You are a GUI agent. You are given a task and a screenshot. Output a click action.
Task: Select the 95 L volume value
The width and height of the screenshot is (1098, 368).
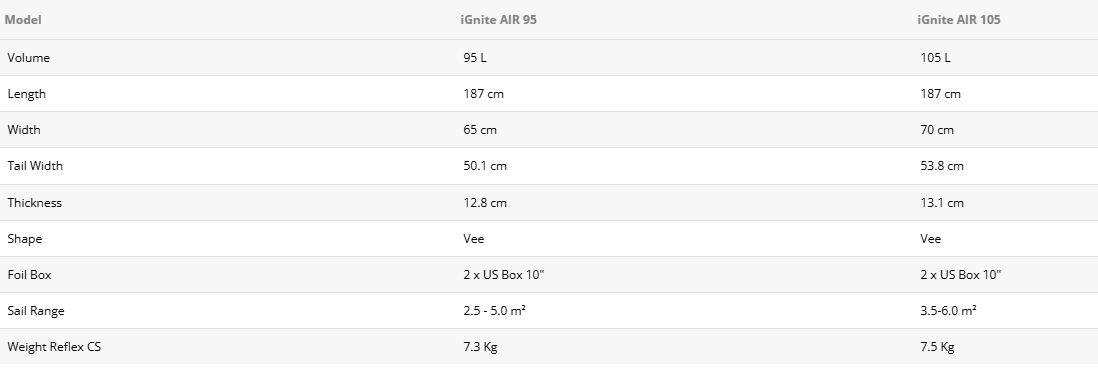pos(475,57)
